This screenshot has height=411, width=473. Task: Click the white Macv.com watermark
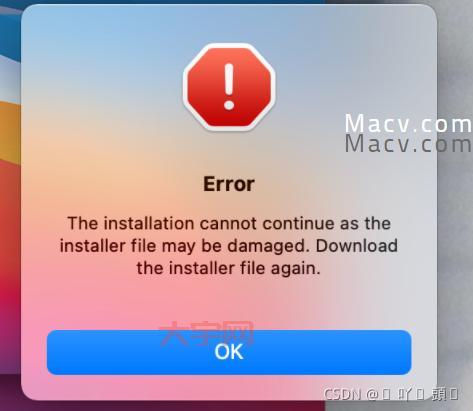click(x=408, y=123)
